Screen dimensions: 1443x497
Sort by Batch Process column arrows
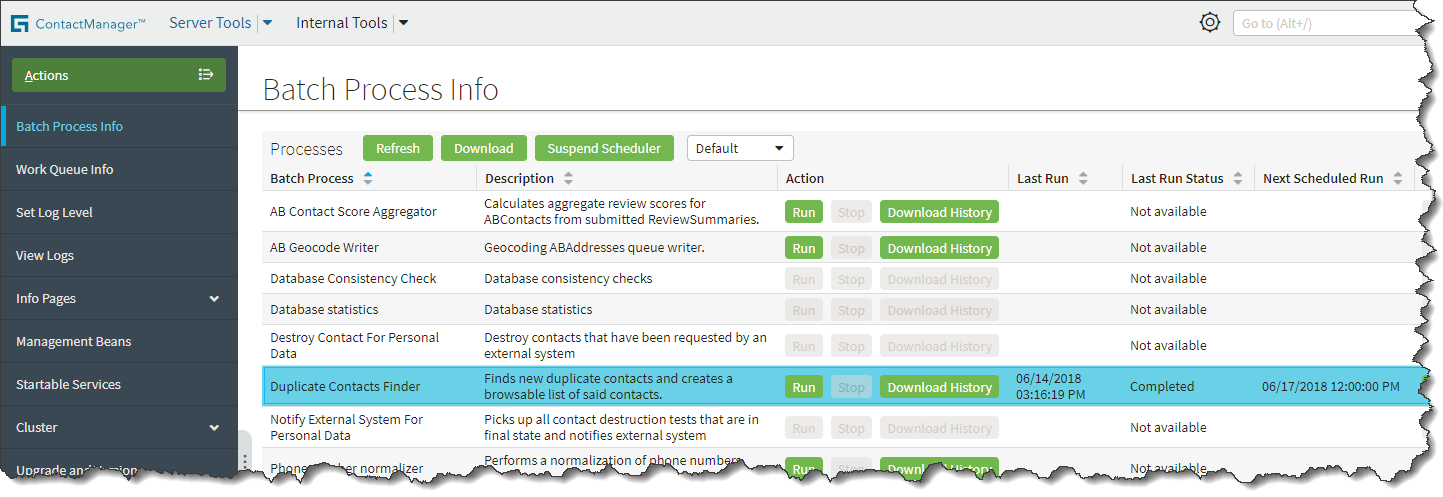368,179
